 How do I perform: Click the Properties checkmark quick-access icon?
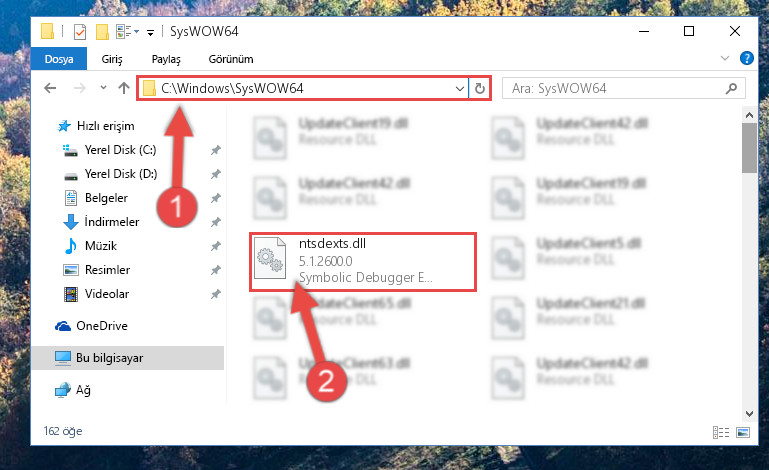pyautogui.click(x=80, y=32)
